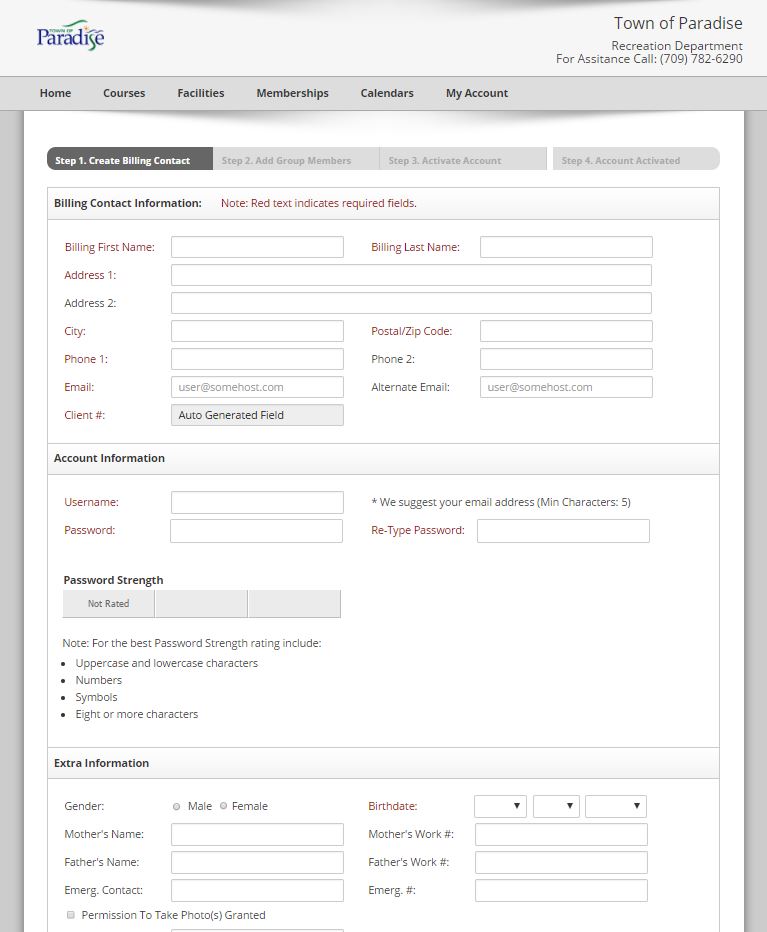Select the Male gender radio button
Viewport: 767px width, 932px height.
(177, 806)
